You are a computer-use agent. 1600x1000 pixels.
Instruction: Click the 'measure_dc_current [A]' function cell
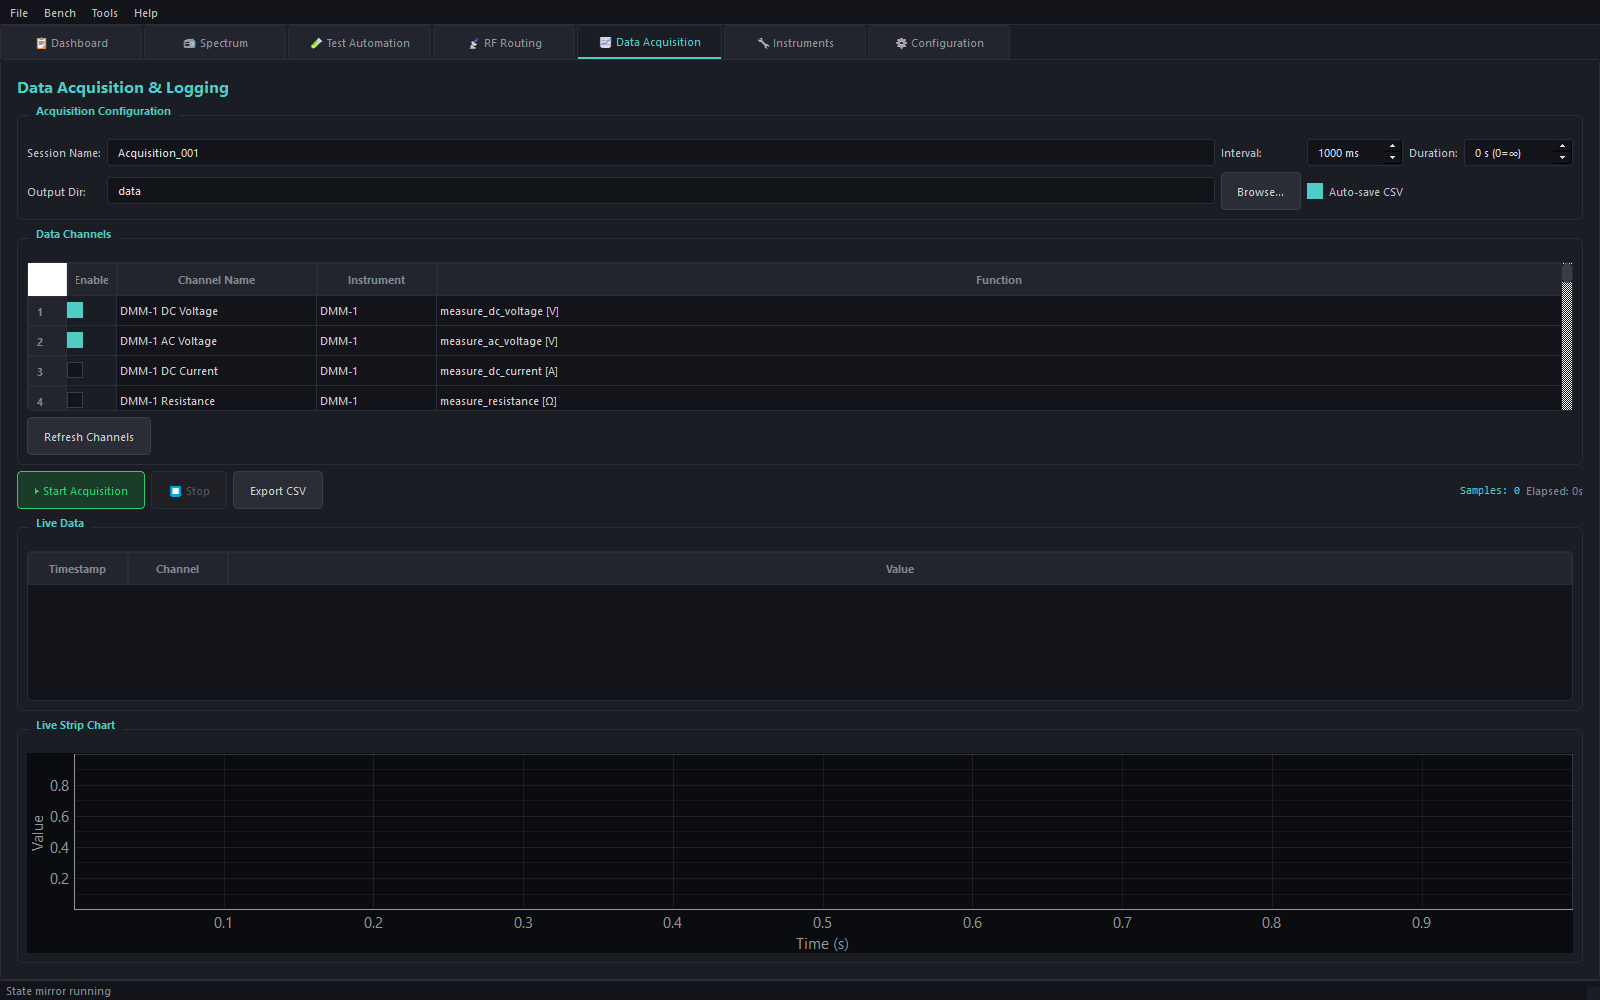pos(999,371)
